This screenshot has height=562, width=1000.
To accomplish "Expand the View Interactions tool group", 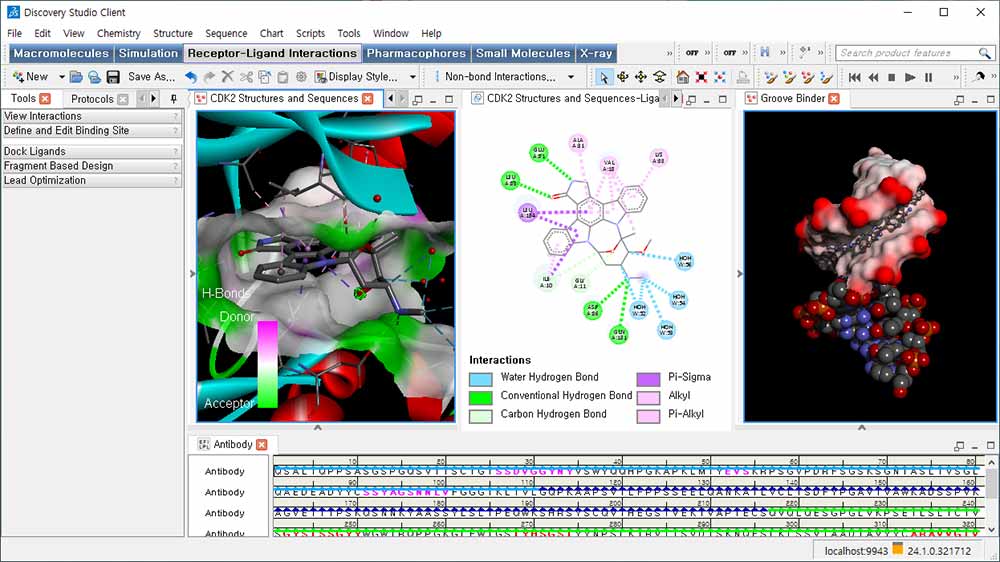I will [x=92, y=116].
